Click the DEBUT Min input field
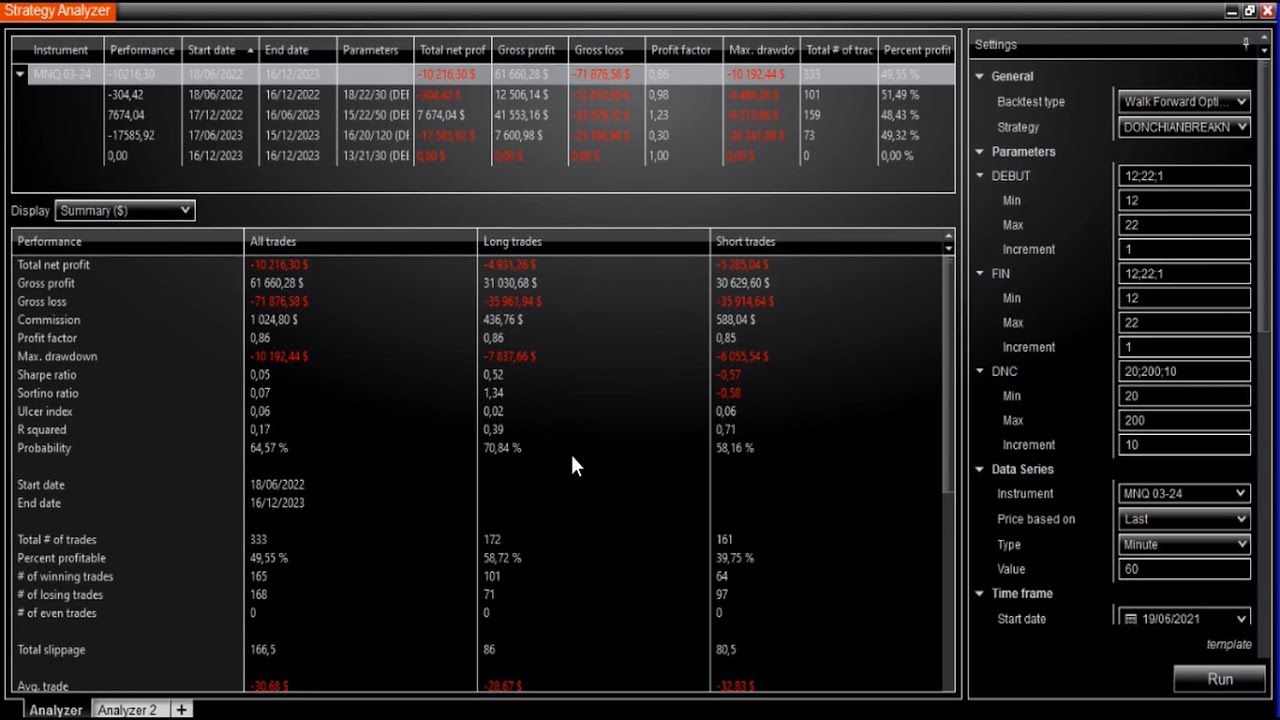 [x=1184, y=200]
